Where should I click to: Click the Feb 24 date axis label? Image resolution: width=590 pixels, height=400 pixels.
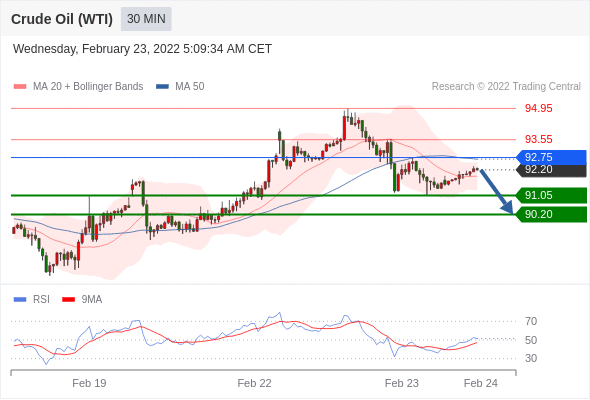click(481, 383)
